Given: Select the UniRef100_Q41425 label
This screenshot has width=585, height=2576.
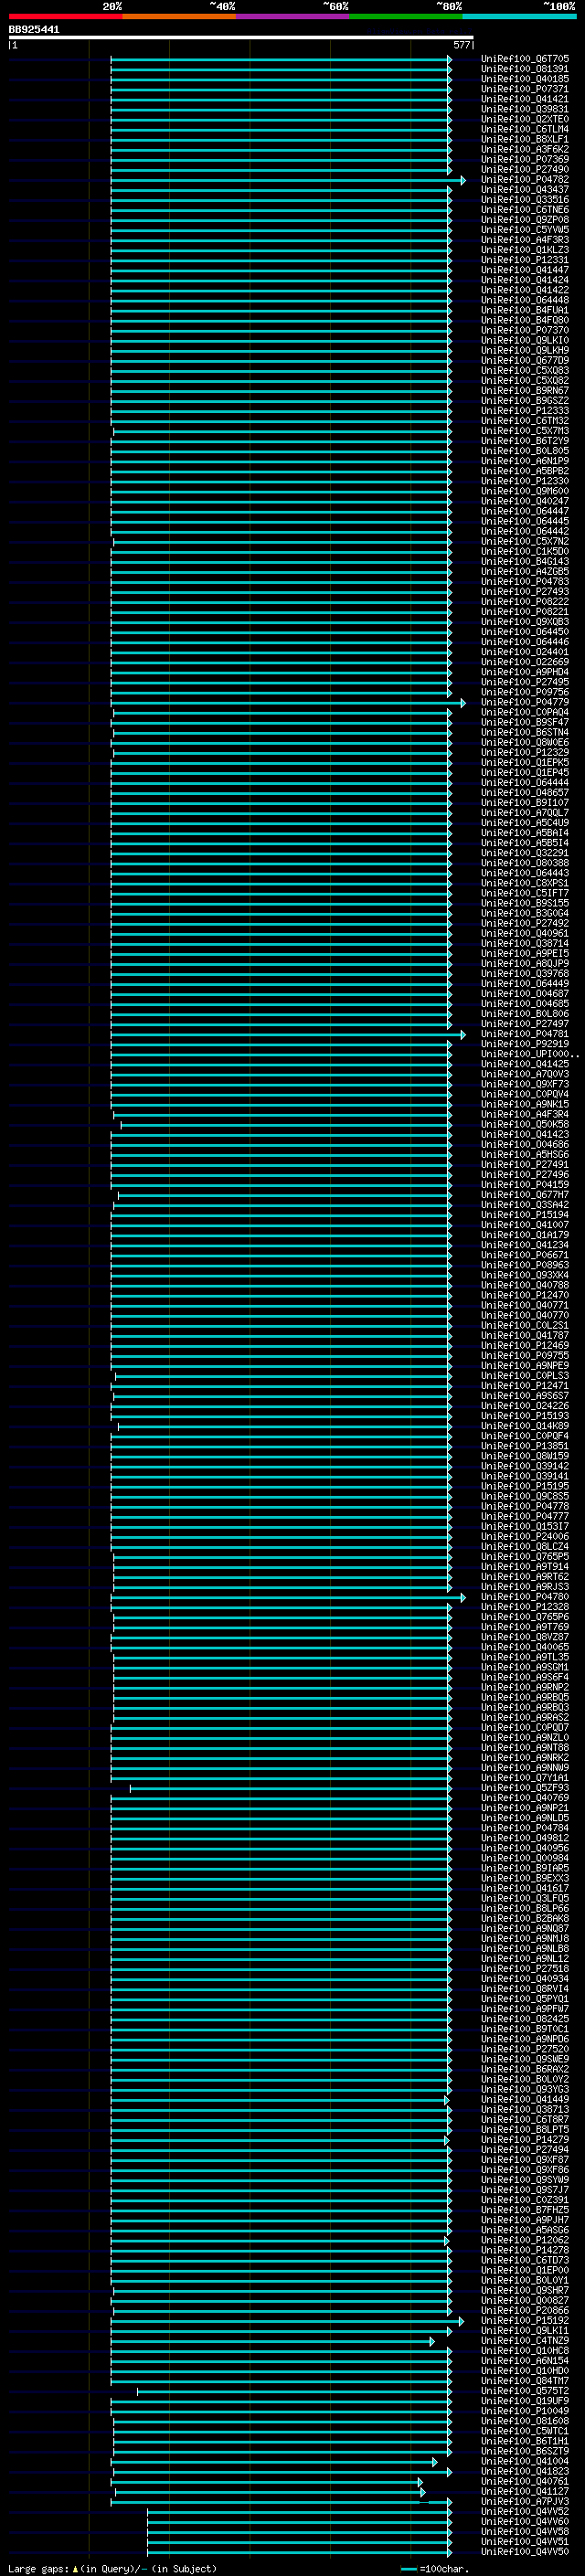Looking at the screenshot, I should [524, 1064].
